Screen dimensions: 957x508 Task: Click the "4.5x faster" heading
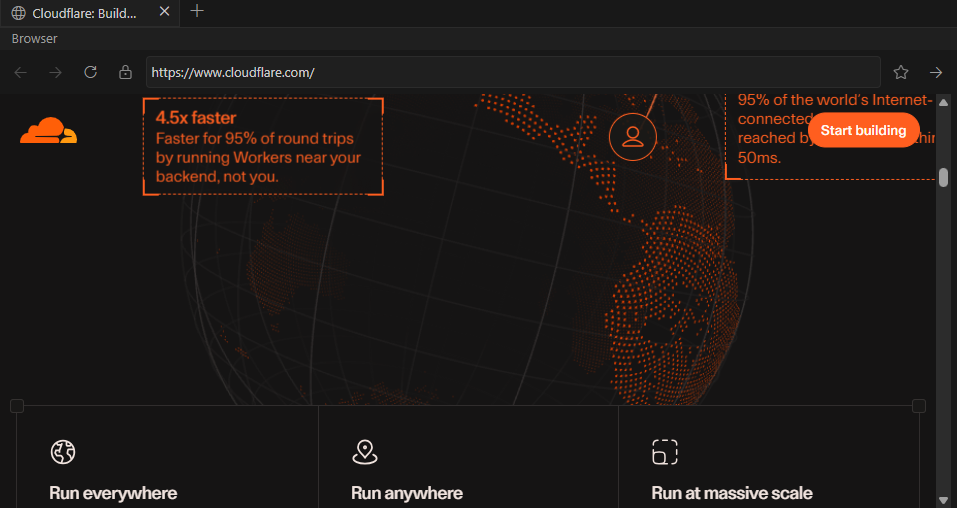[195, 117]
